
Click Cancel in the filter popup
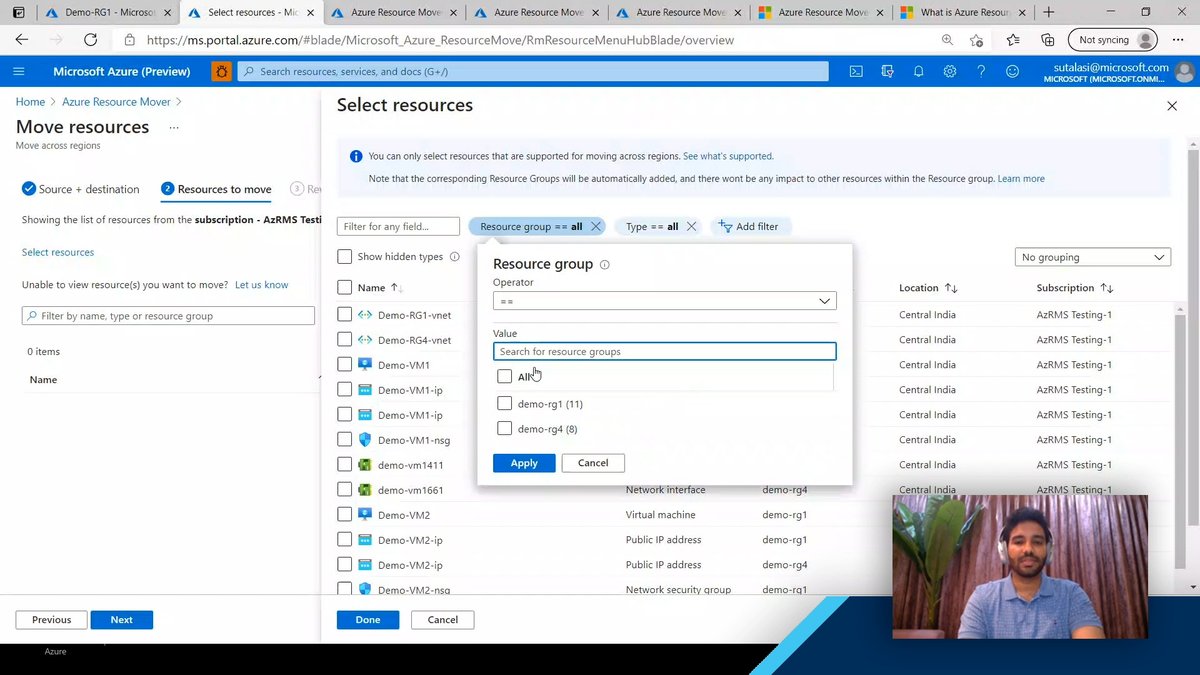click(x=593, y=463)
